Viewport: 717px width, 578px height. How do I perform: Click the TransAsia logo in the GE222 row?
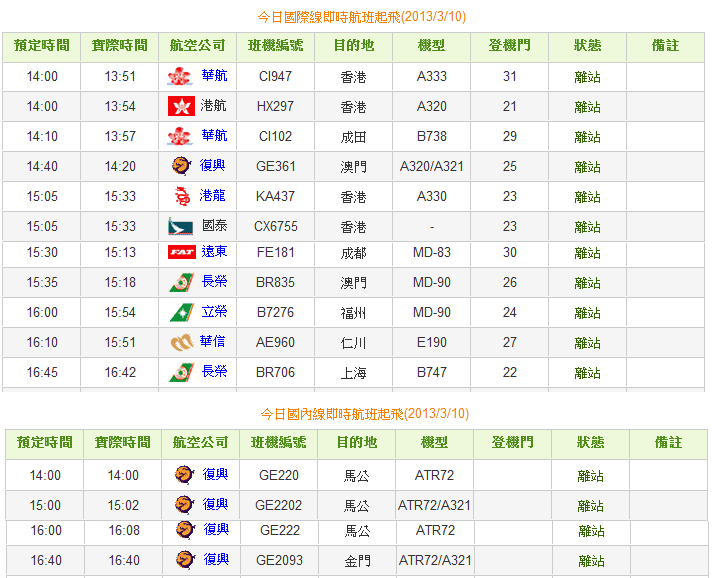[x=186, y=530]
